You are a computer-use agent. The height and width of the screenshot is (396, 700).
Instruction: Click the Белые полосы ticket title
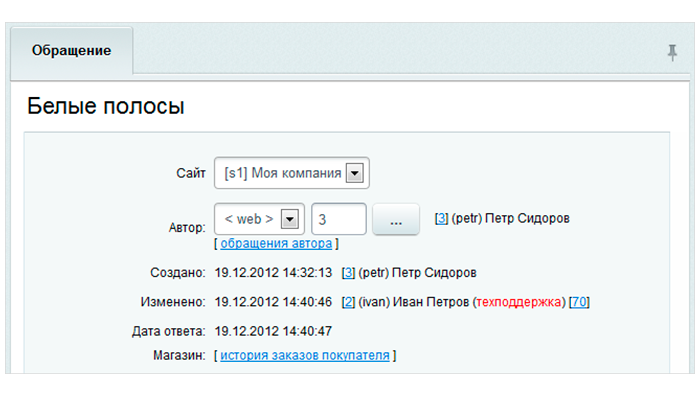click(x=106, y=106)
